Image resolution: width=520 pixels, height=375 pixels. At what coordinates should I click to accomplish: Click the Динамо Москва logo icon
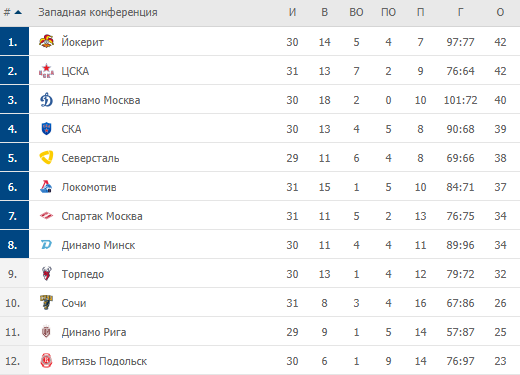(46, 100)
